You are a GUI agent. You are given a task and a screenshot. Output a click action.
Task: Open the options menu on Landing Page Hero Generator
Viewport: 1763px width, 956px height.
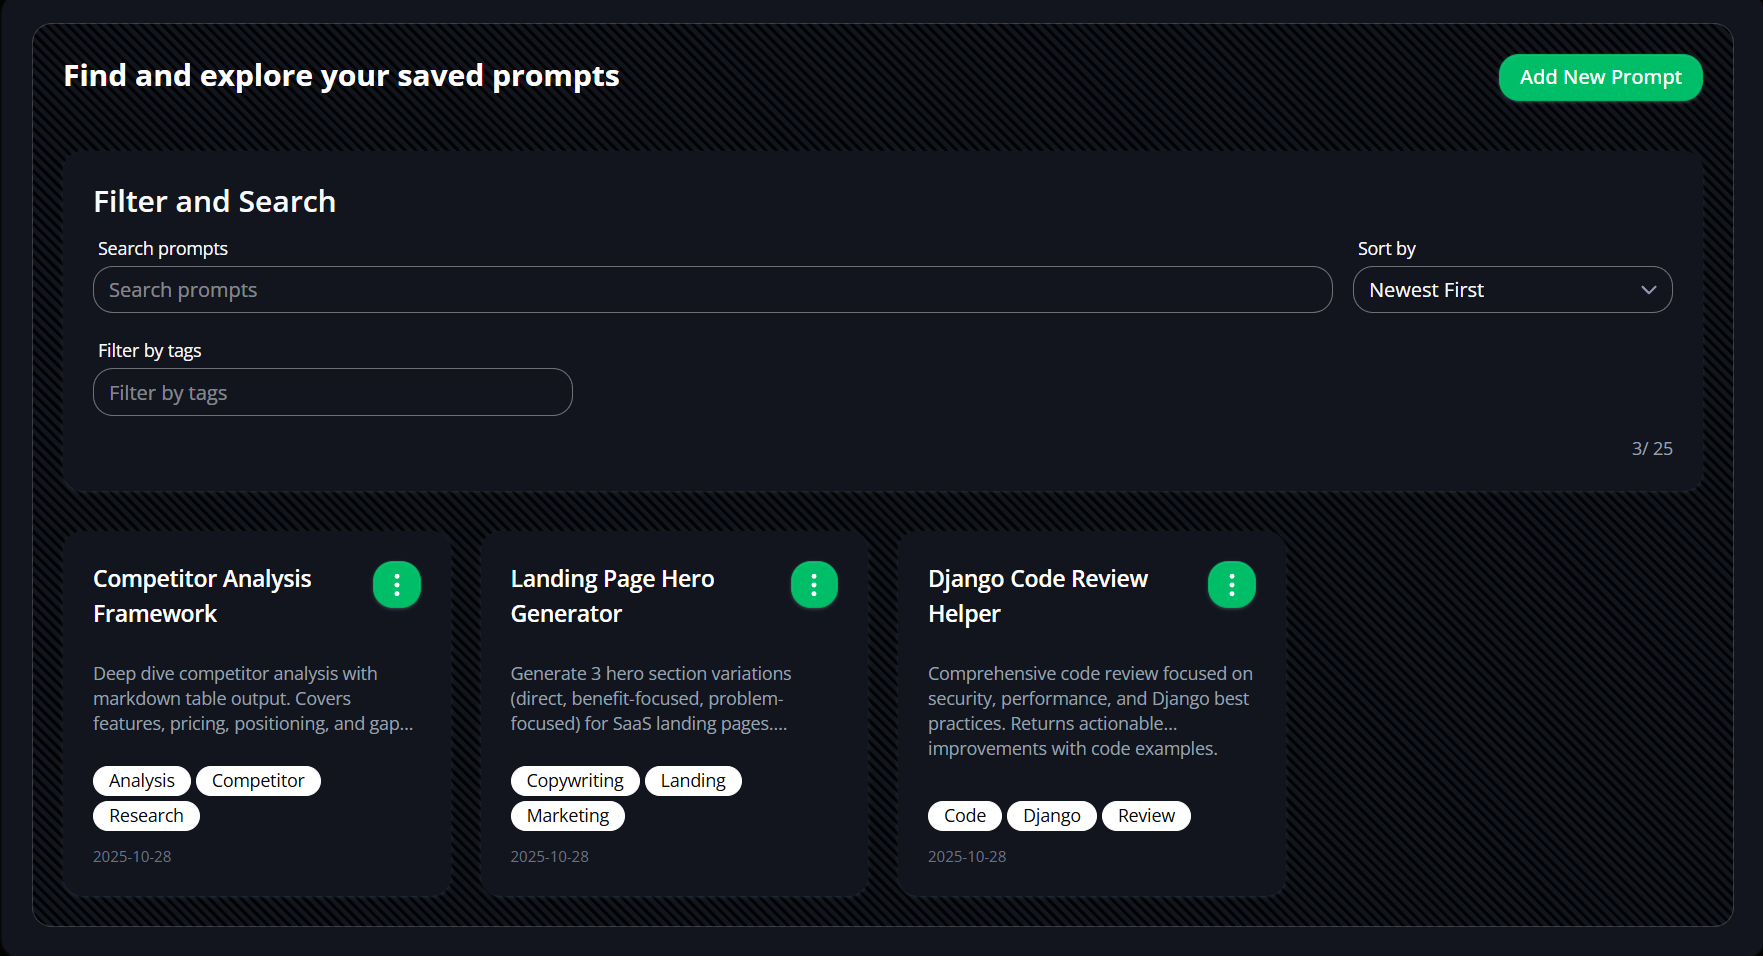point(814,584)
